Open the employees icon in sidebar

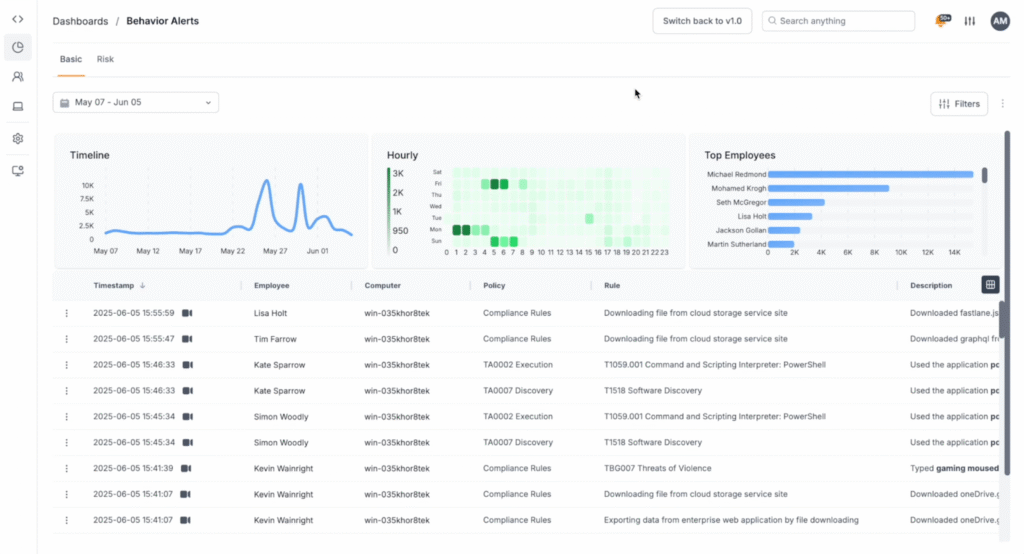click(18, 77)
